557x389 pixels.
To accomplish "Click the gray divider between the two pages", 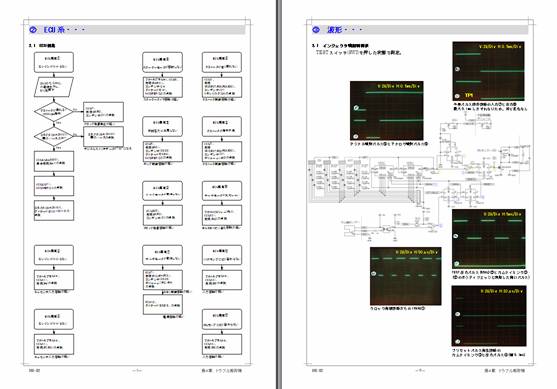I will (279, 194).
